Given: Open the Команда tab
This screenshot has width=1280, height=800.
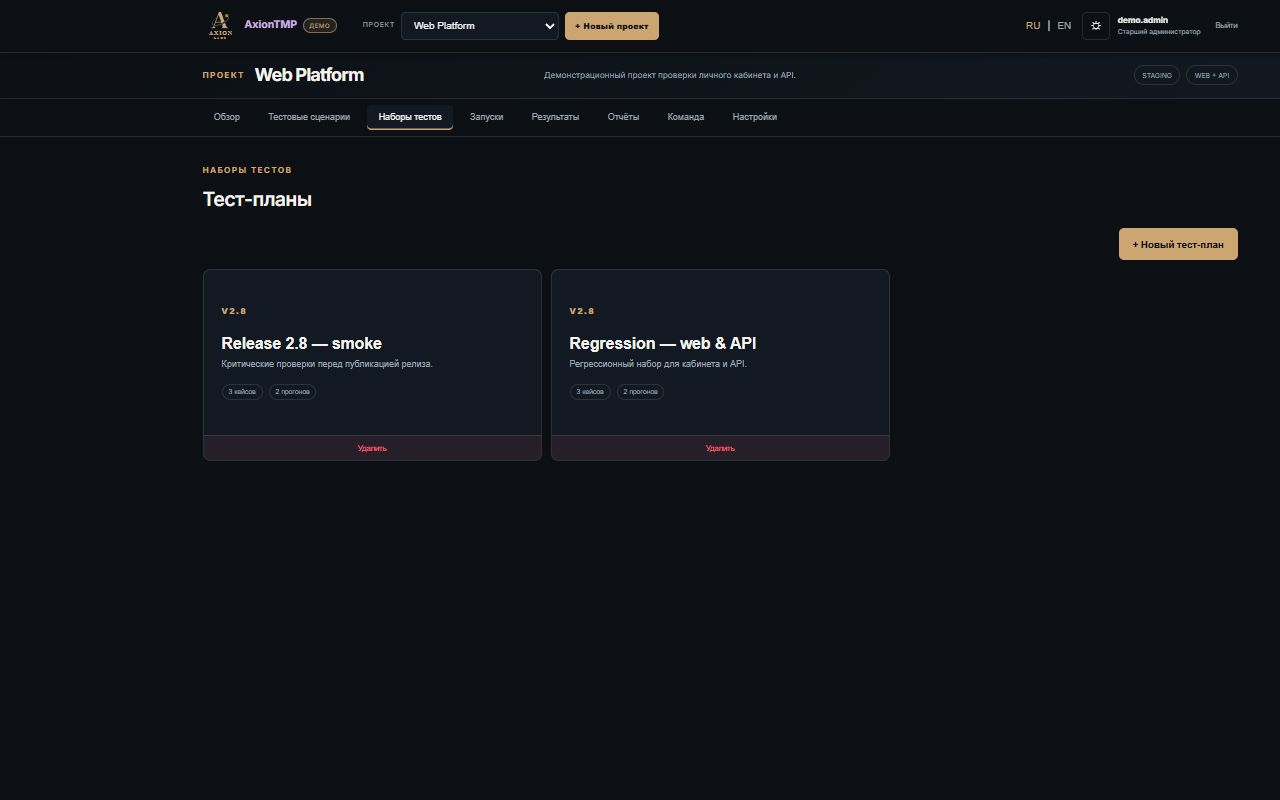Looking at the screenshot, I should (686, 117).
